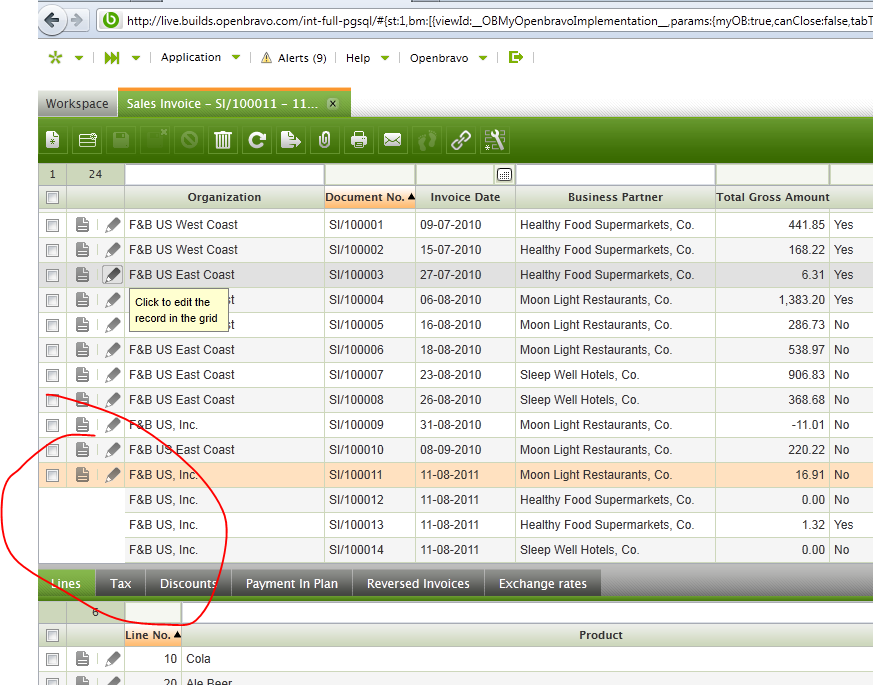
Task: Click the Delete record trash icon
Action: click(223, 141)
